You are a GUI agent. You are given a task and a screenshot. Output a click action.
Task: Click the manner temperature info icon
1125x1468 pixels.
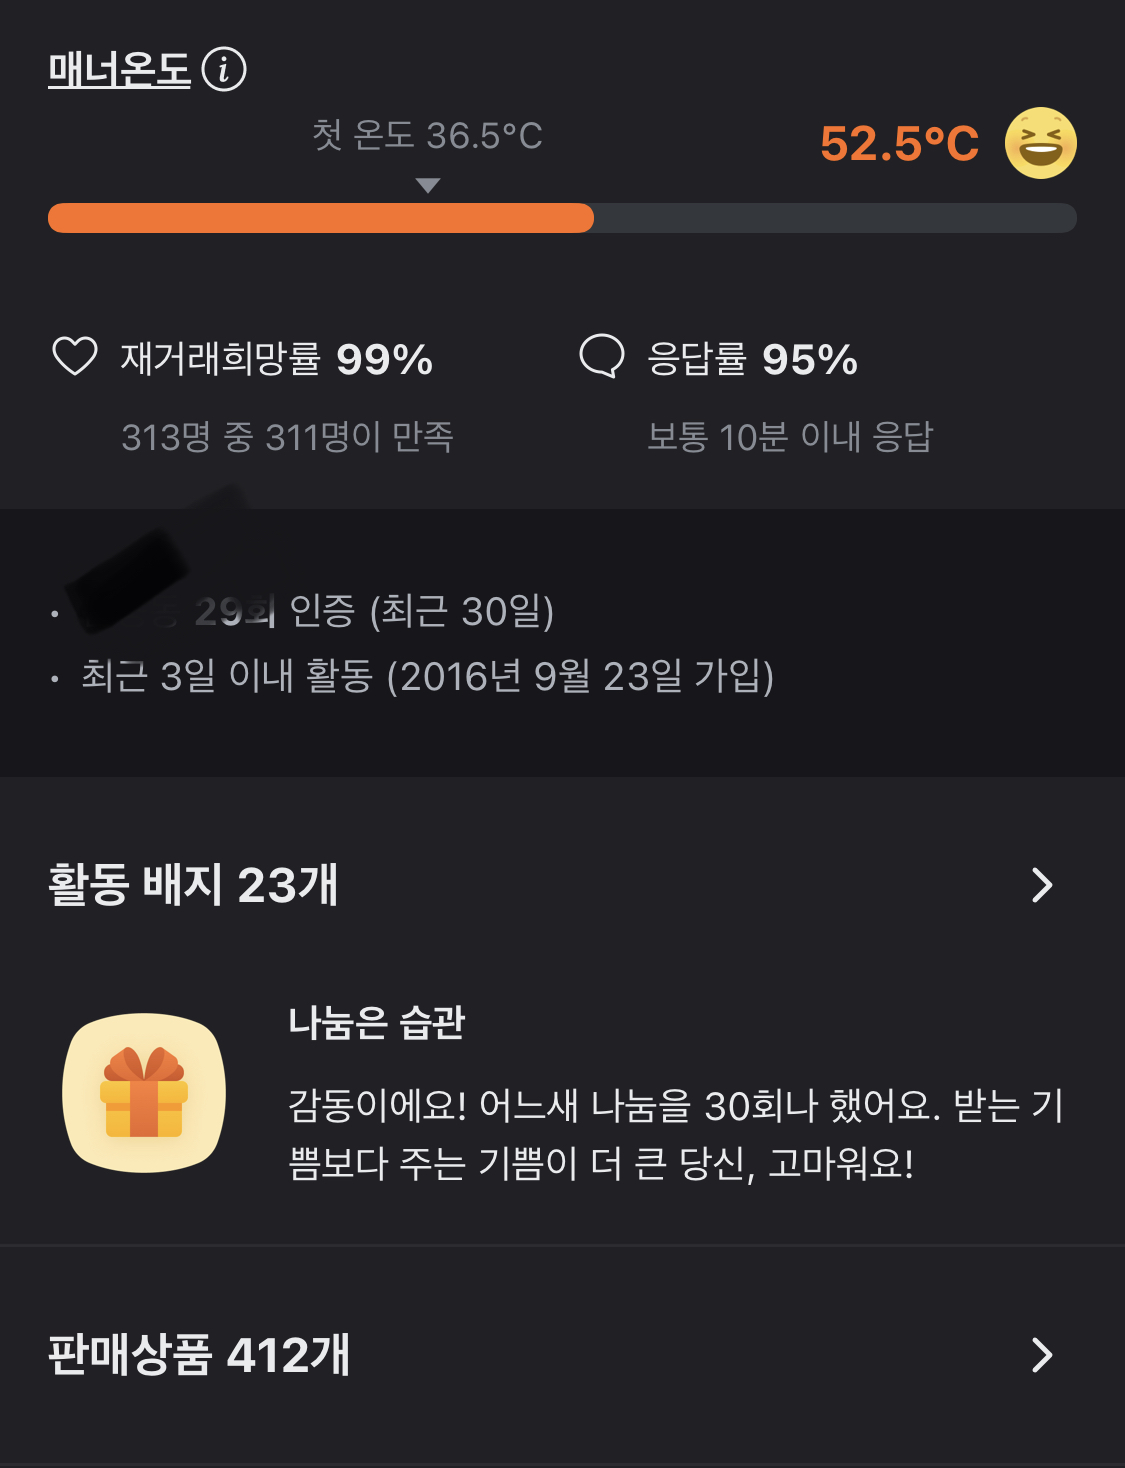pyautogui.click(x=224, y=70)
